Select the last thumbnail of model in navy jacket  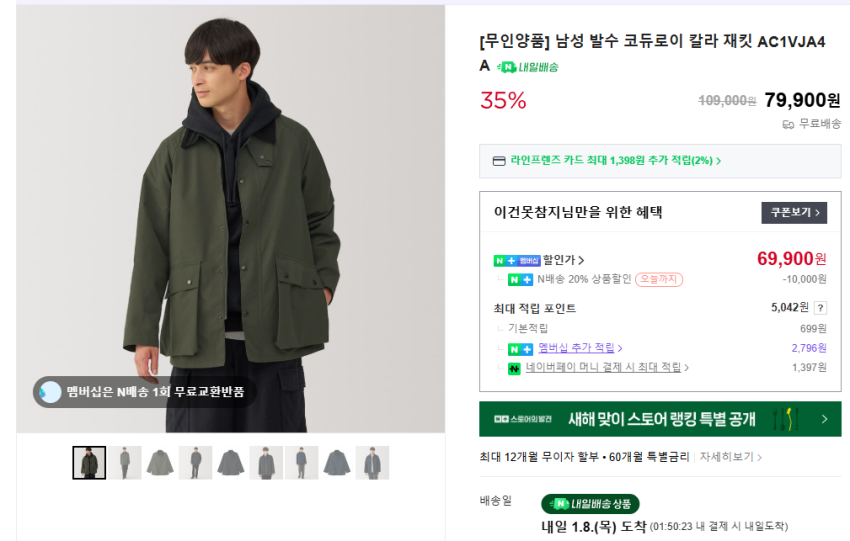(x=372, y=463)
